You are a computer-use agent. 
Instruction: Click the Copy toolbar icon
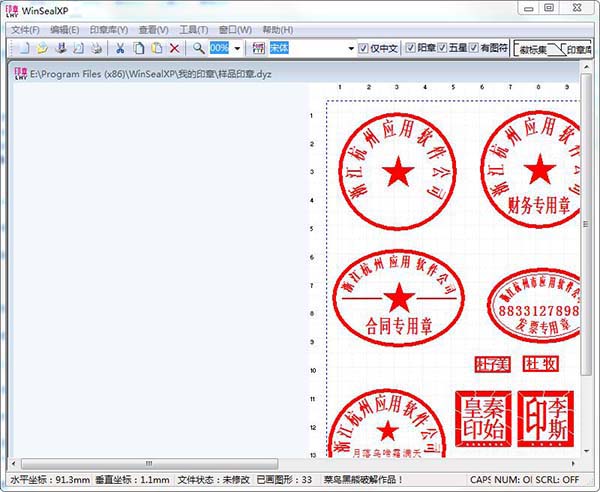(x=139, y=48)
